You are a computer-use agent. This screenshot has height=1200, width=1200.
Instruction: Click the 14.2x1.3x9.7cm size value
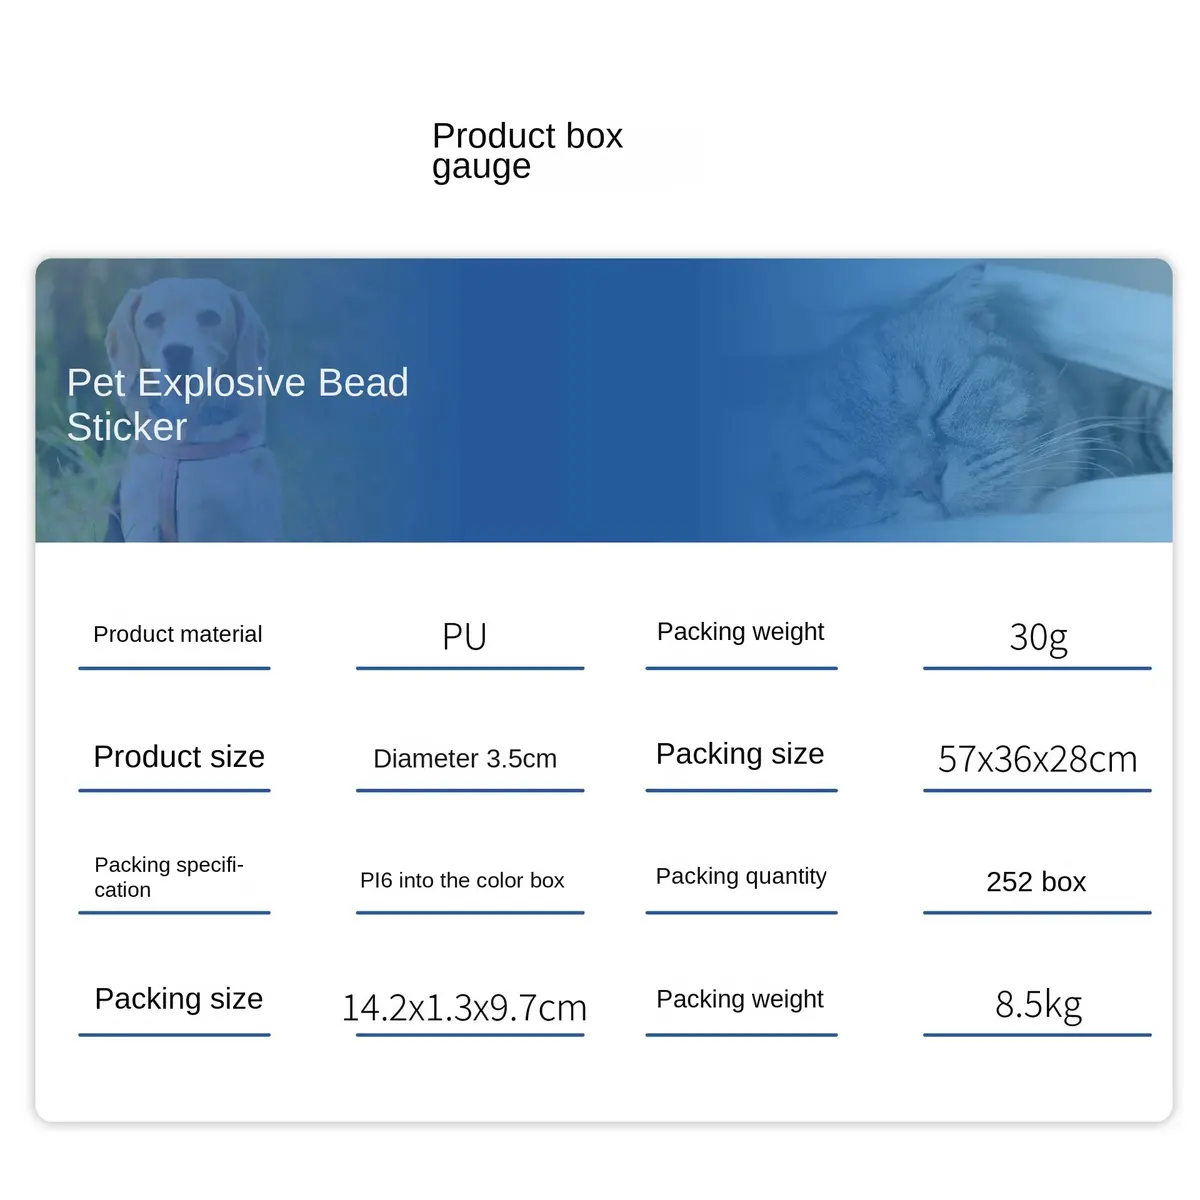pos(465,1008)
